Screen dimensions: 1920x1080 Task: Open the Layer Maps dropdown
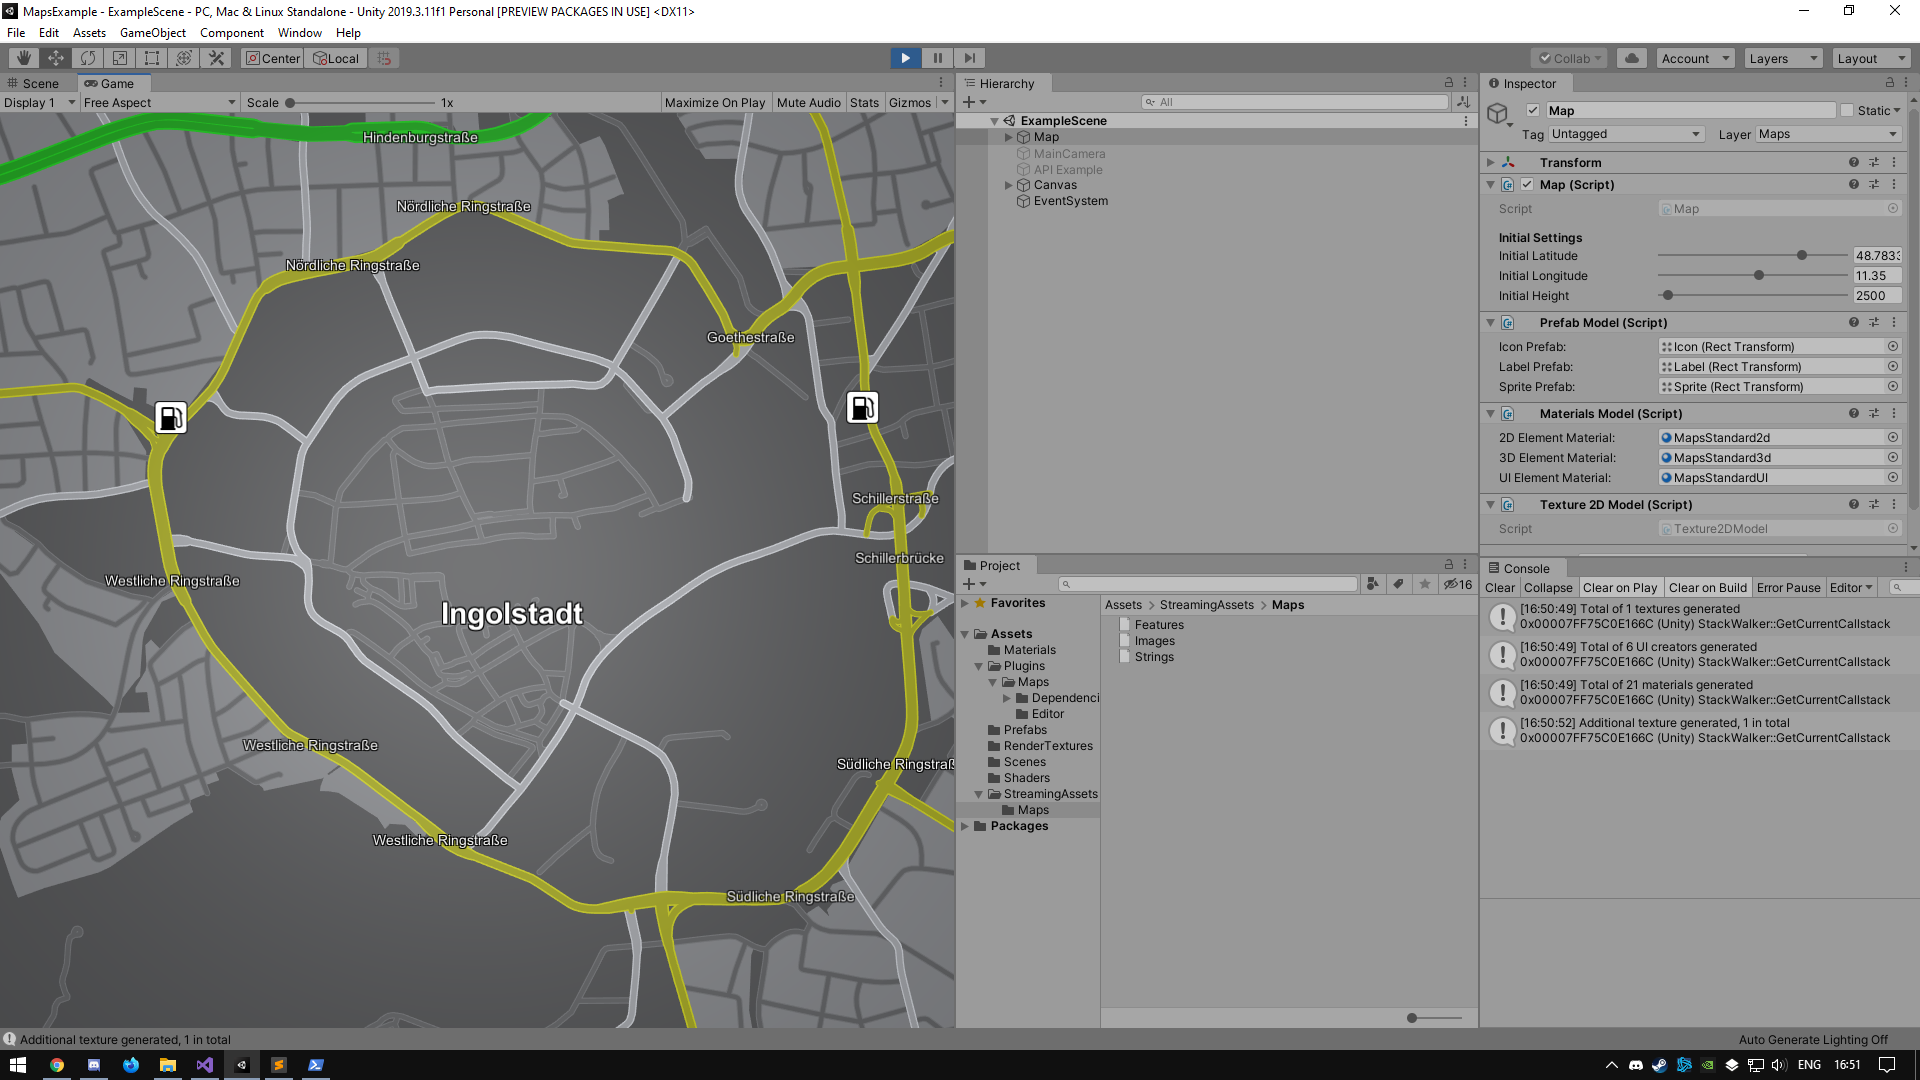1827,134
